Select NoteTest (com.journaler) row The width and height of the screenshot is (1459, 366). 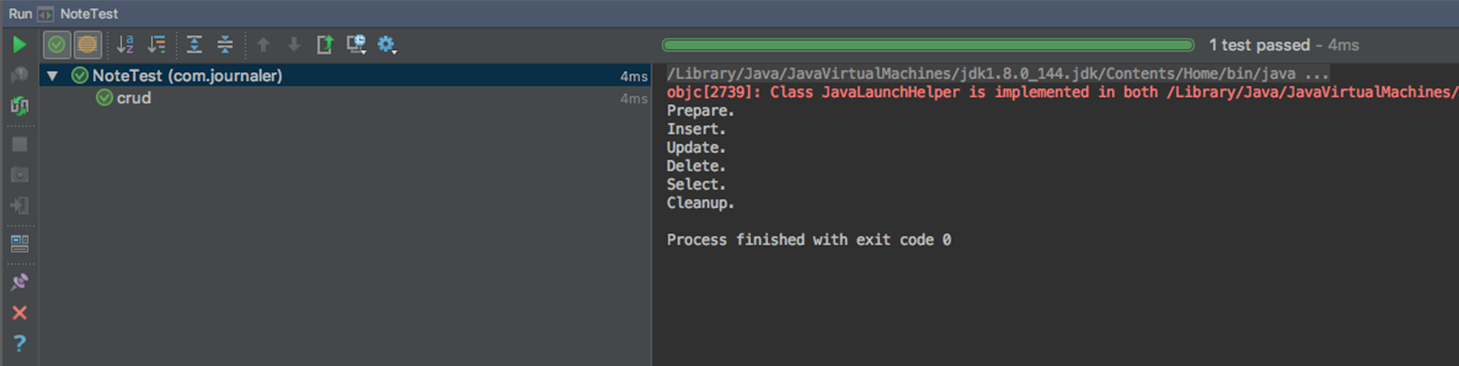(x=344, y=76)
